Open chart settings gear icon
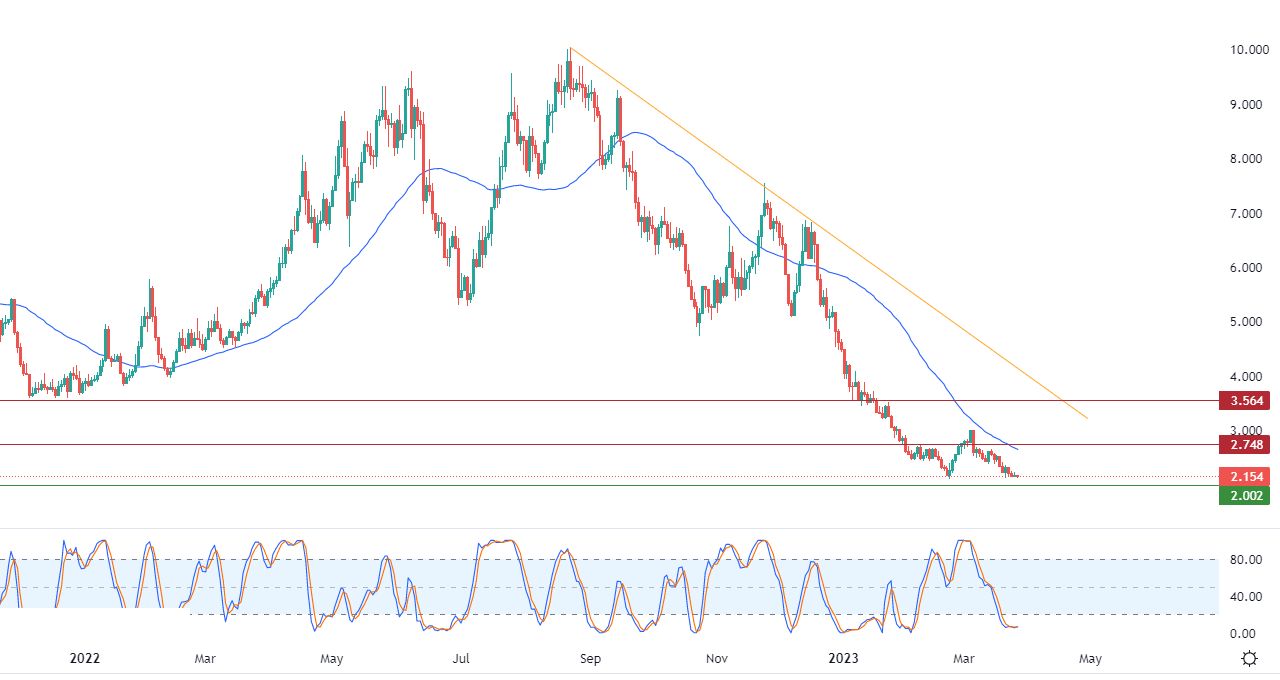 (x=1249, y=658)
